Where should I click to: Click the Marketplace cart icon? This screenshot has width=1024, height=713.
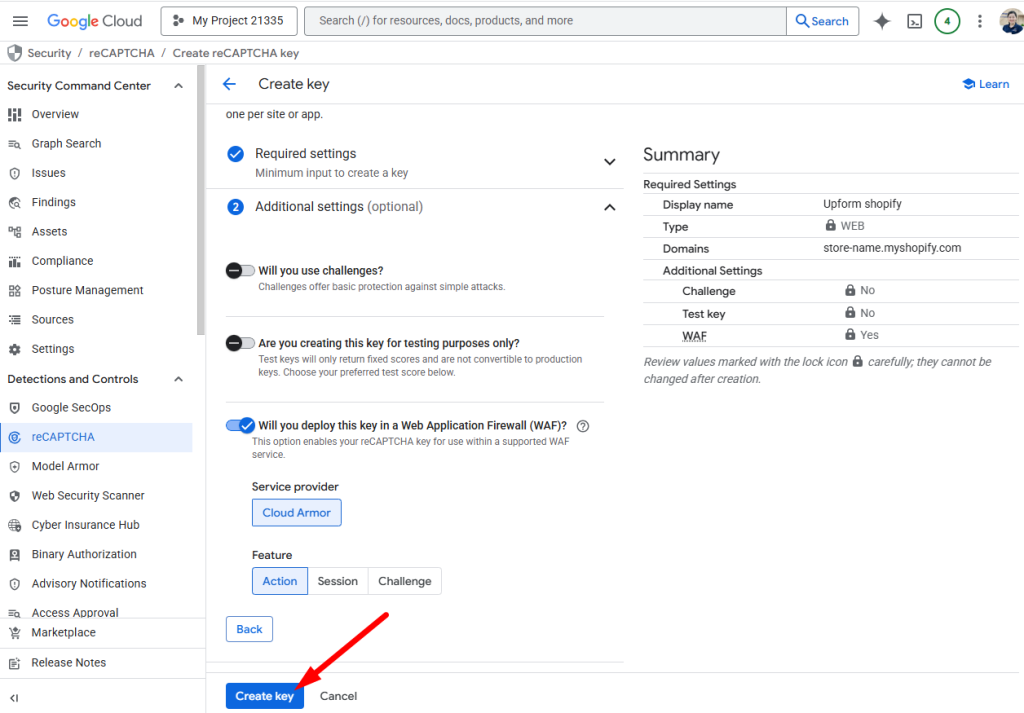click(14, 633)
